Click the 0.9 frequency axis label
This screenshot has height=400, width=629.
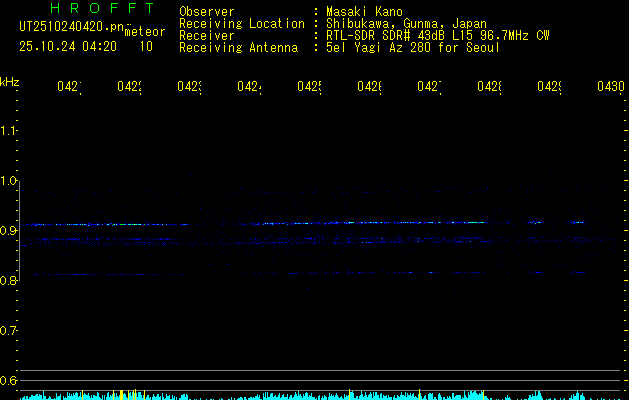click(x=8, y=231)
